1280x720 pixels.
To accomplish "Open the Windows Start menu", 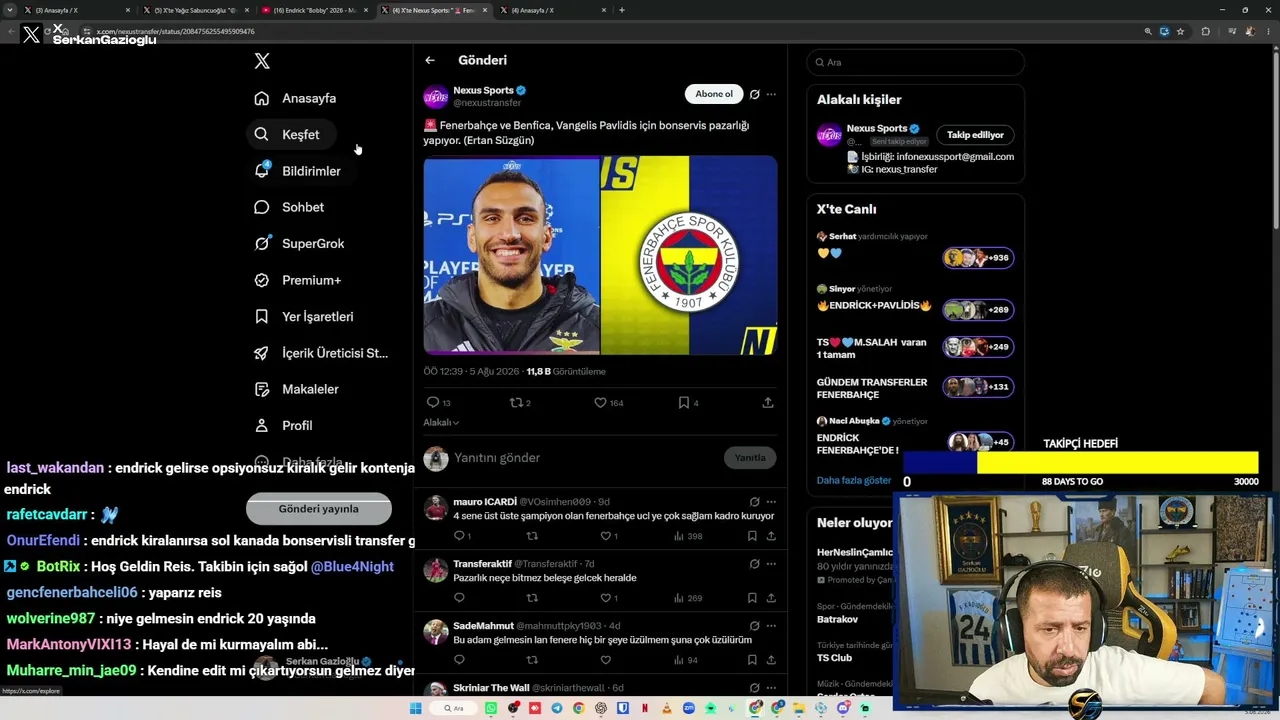I will pos(416,708).
